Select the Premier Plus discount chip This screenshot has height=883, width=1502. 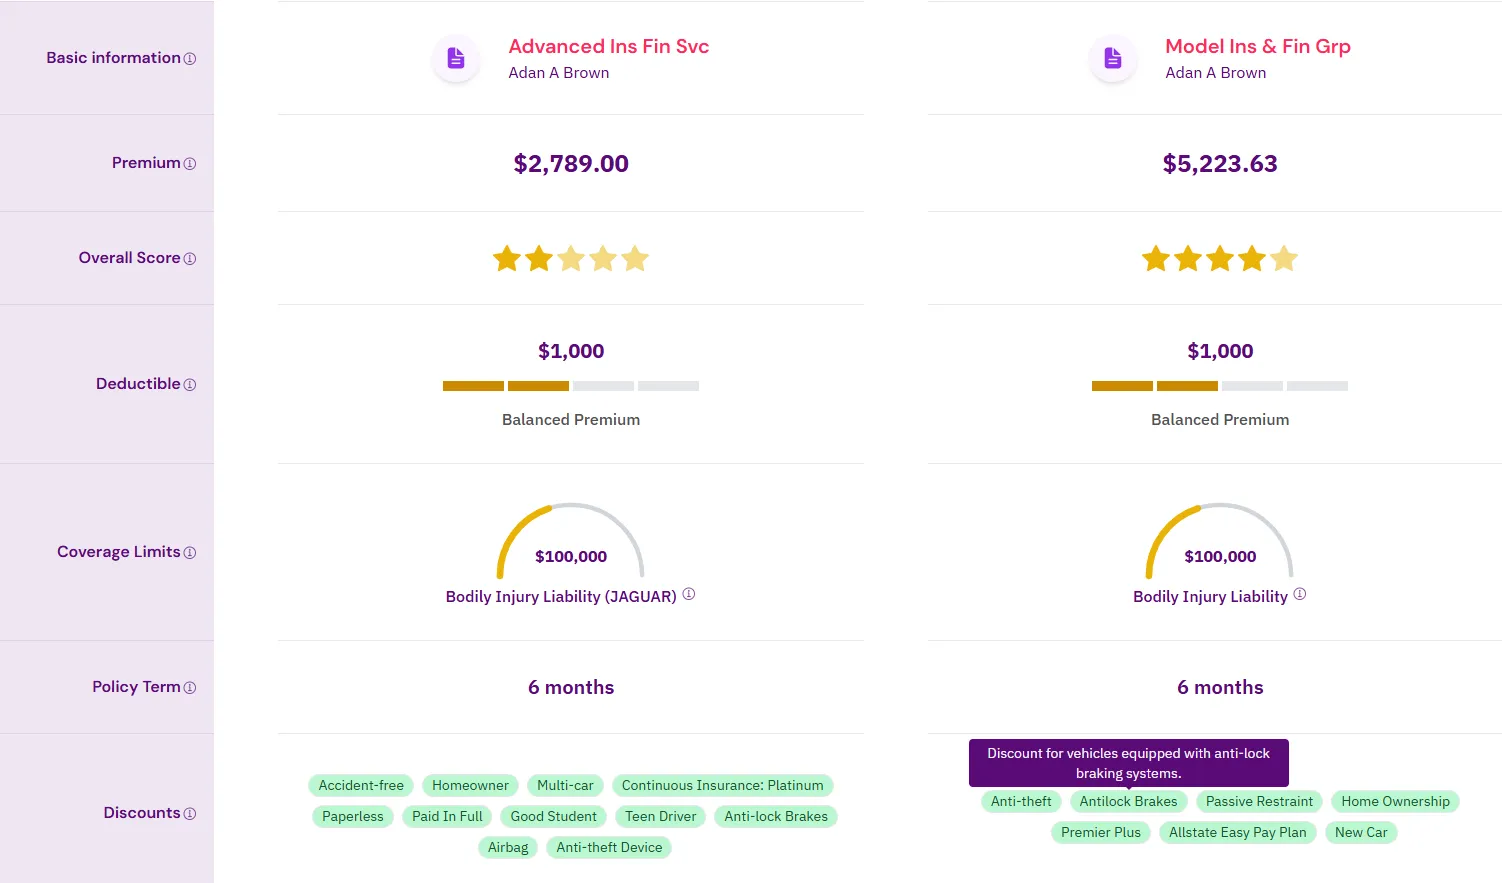point(1100,832)
